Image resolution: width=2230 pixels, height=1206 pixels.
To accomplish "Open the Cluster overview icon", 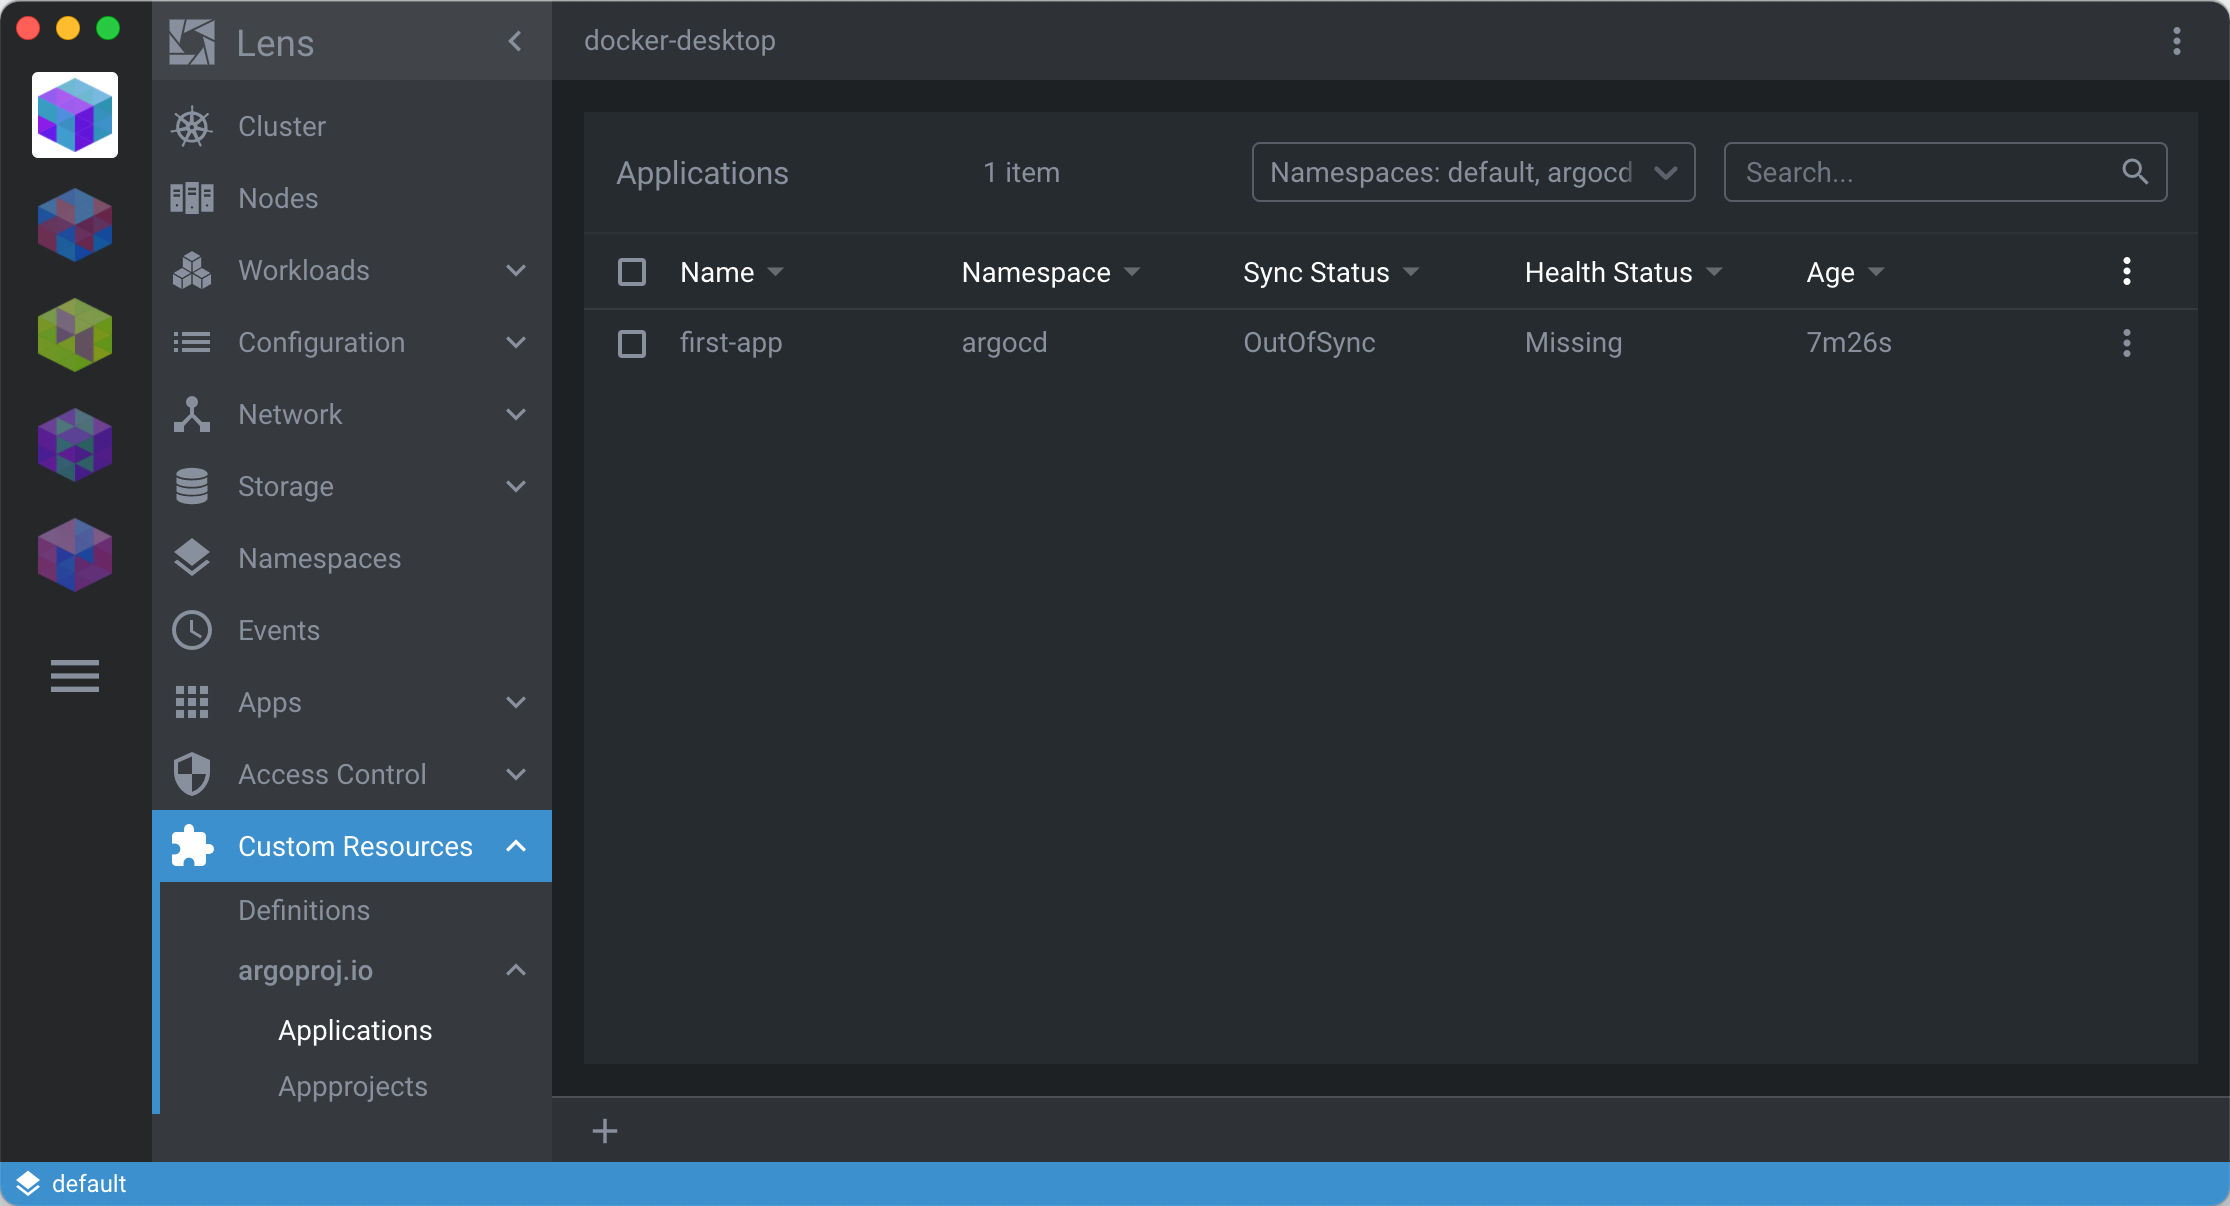I will (x=191, y=126).
